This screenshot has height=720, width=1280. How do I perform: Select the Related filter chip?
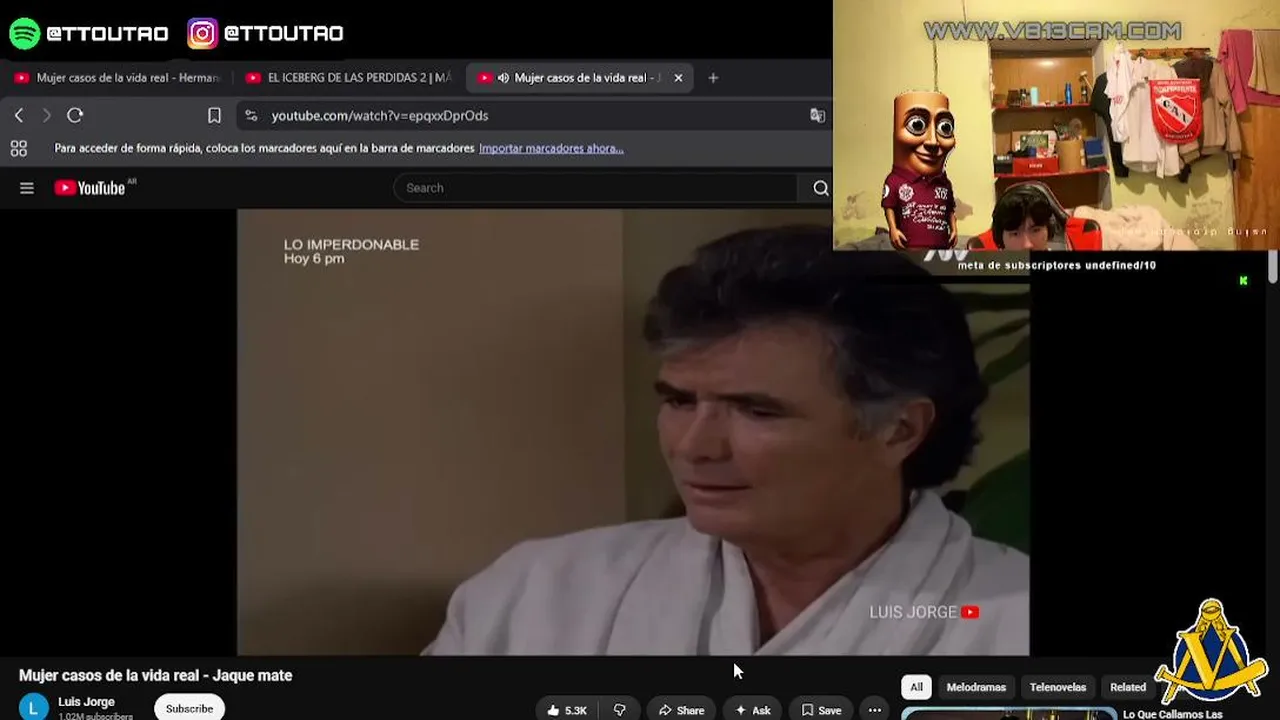(1128, 687)
